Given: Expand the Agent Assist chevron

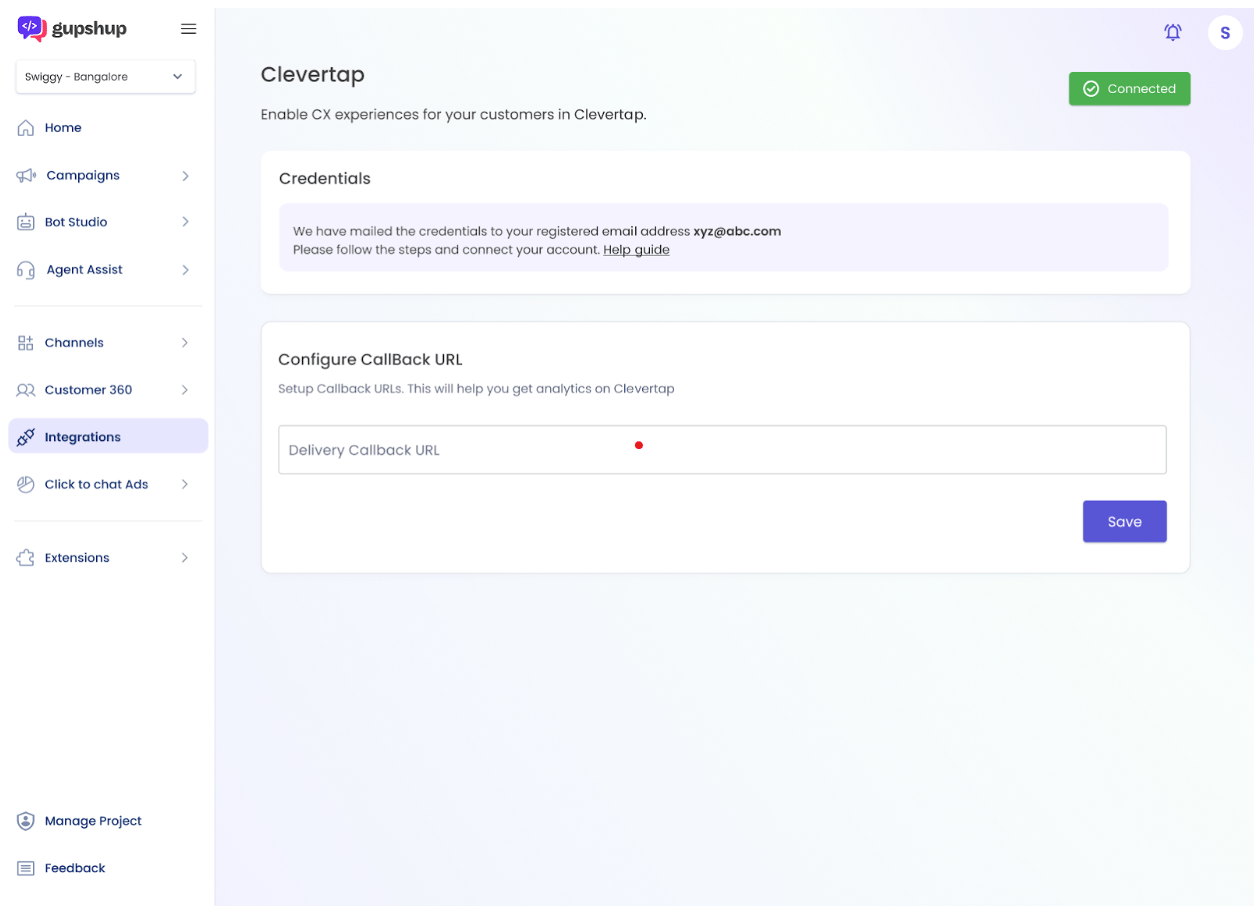Looking at the screenshot, I should [185, 270].
